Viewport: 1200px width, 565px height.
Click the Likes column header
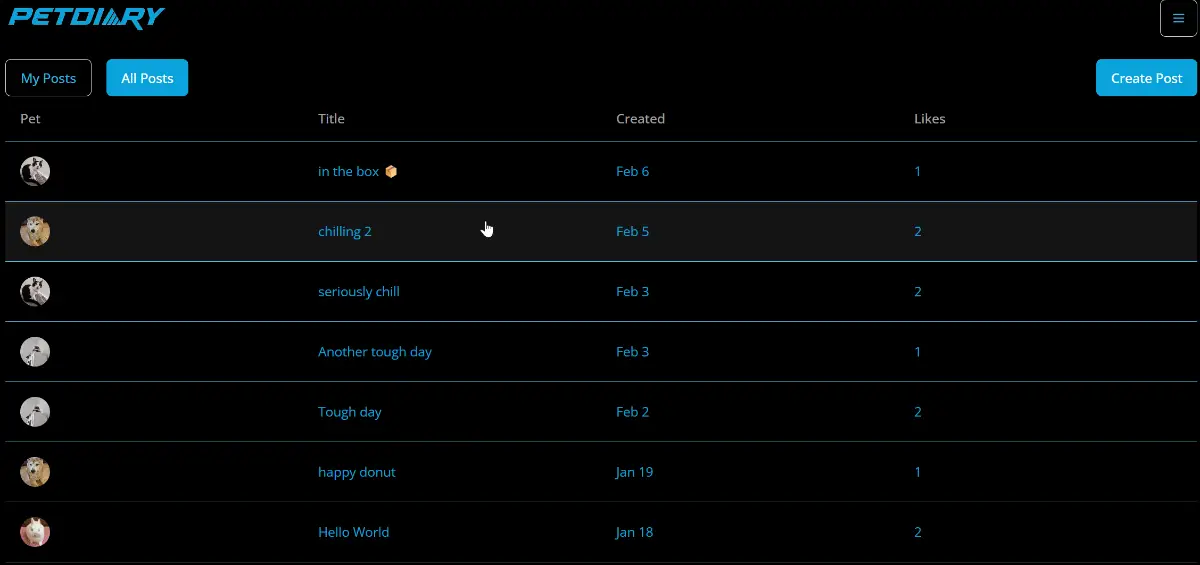click(929, 119)
